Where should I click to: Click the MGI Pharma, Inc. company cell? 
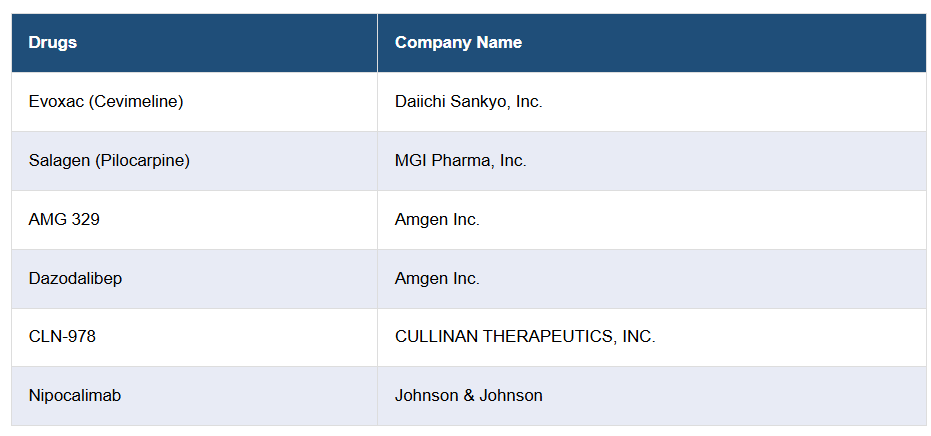[460, 161]
